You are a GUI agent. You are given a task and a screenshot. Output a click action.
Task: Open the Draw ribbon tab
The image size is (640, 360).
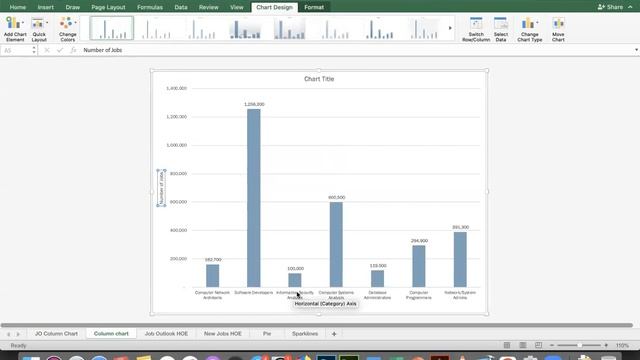[x=73, y=7]
